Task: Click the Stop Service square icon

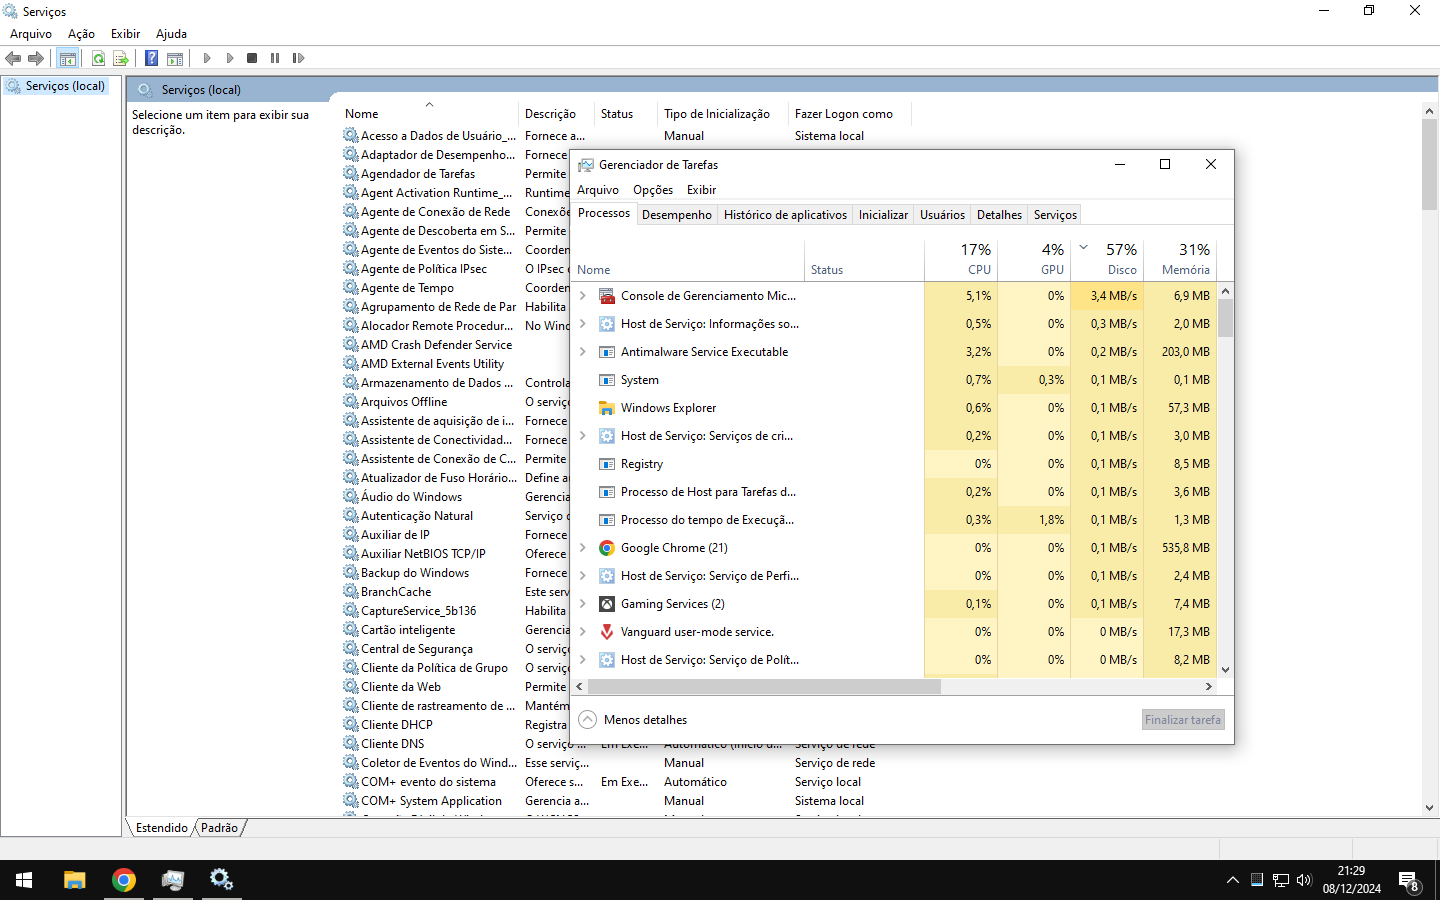Action: coord(252,58)
